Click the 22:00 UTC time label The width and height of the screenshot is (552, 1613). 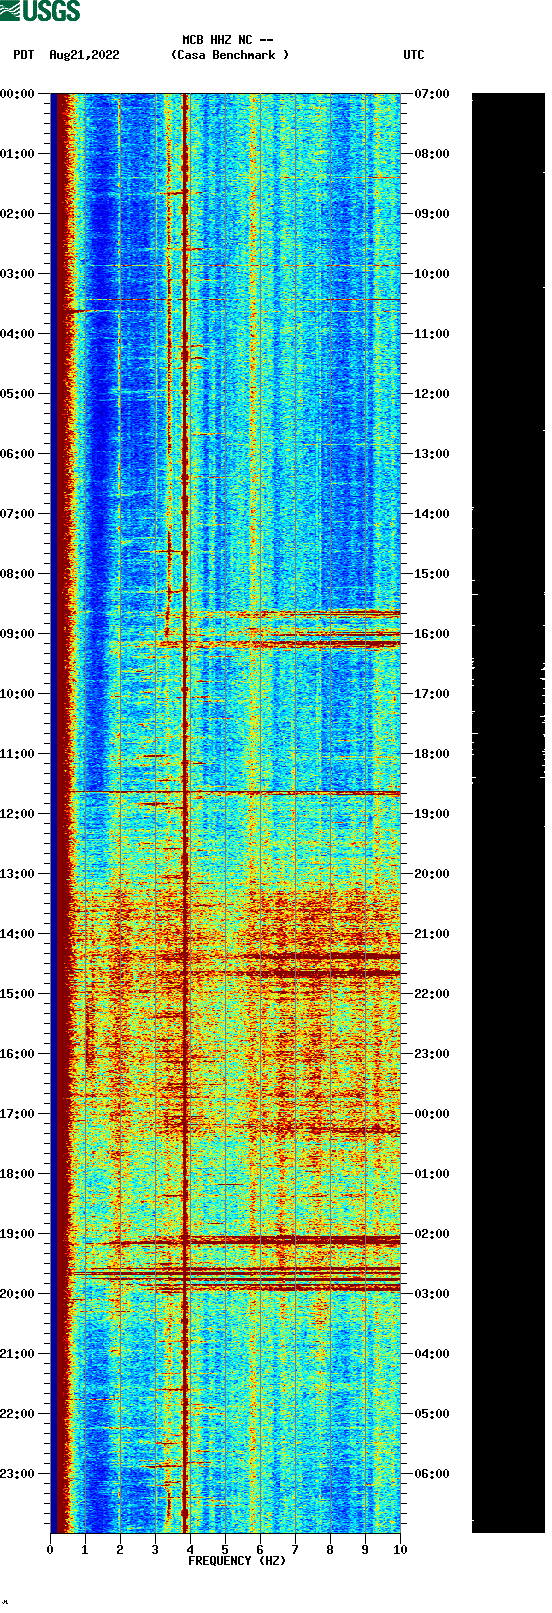point(432,994)
